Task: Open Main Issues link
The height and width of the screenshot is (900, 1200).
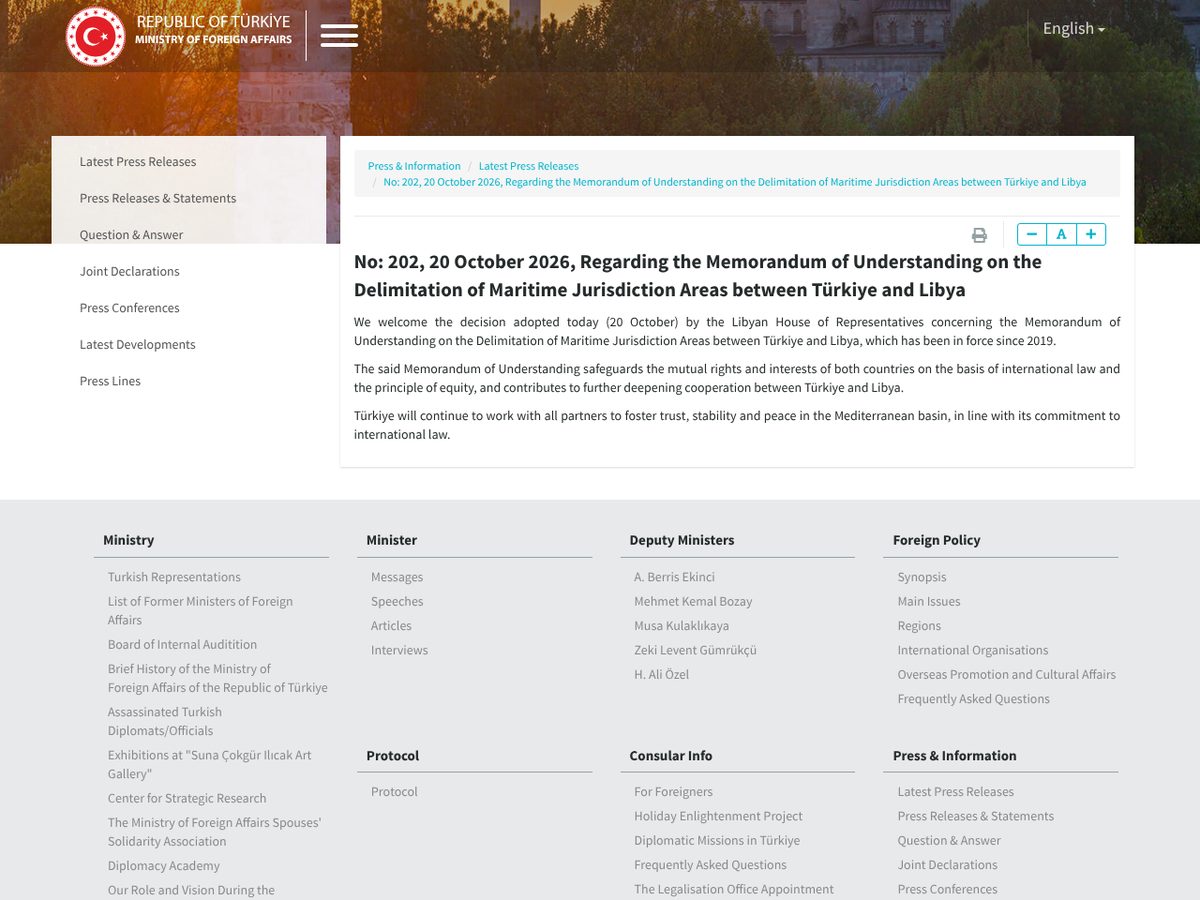Action: [929, 601]
